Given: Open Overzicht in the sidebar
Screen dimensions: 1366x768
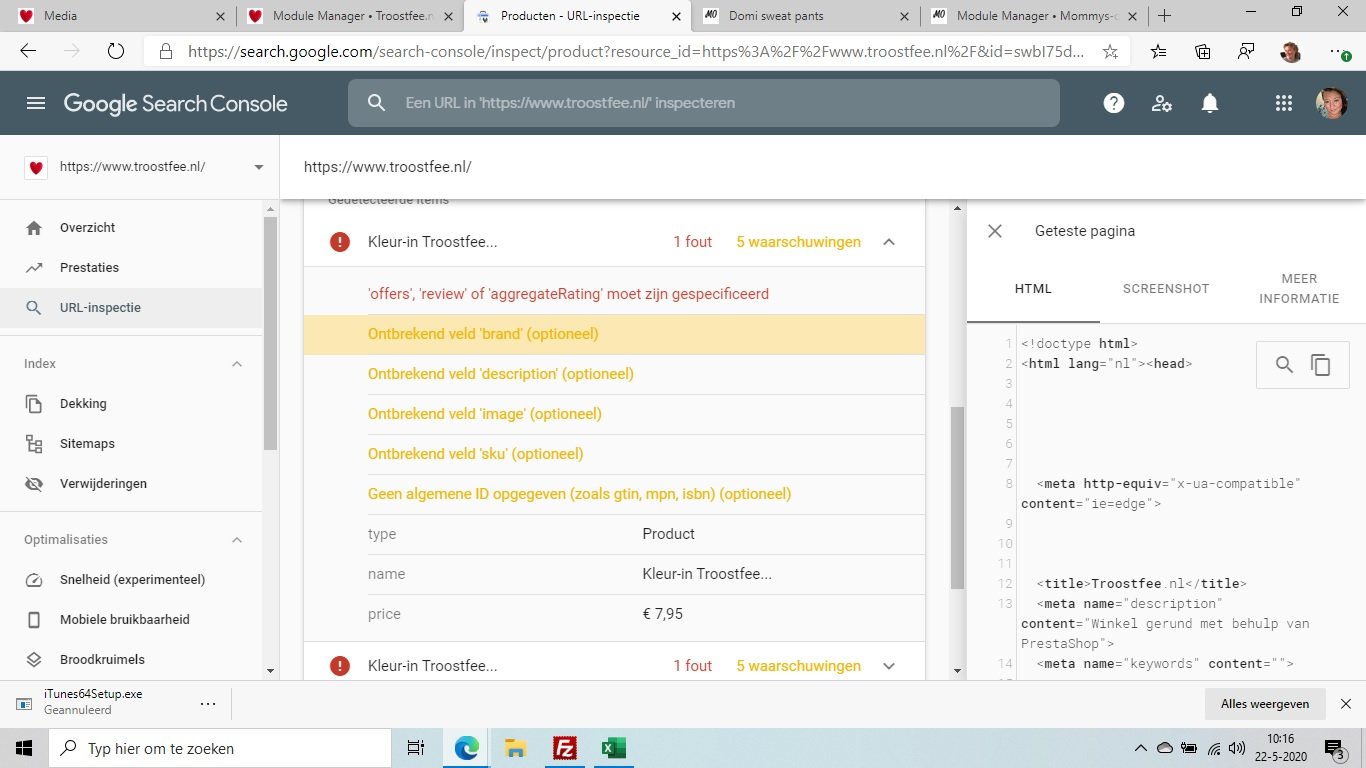Looking at the screenshot, I should tap(132, 228).
